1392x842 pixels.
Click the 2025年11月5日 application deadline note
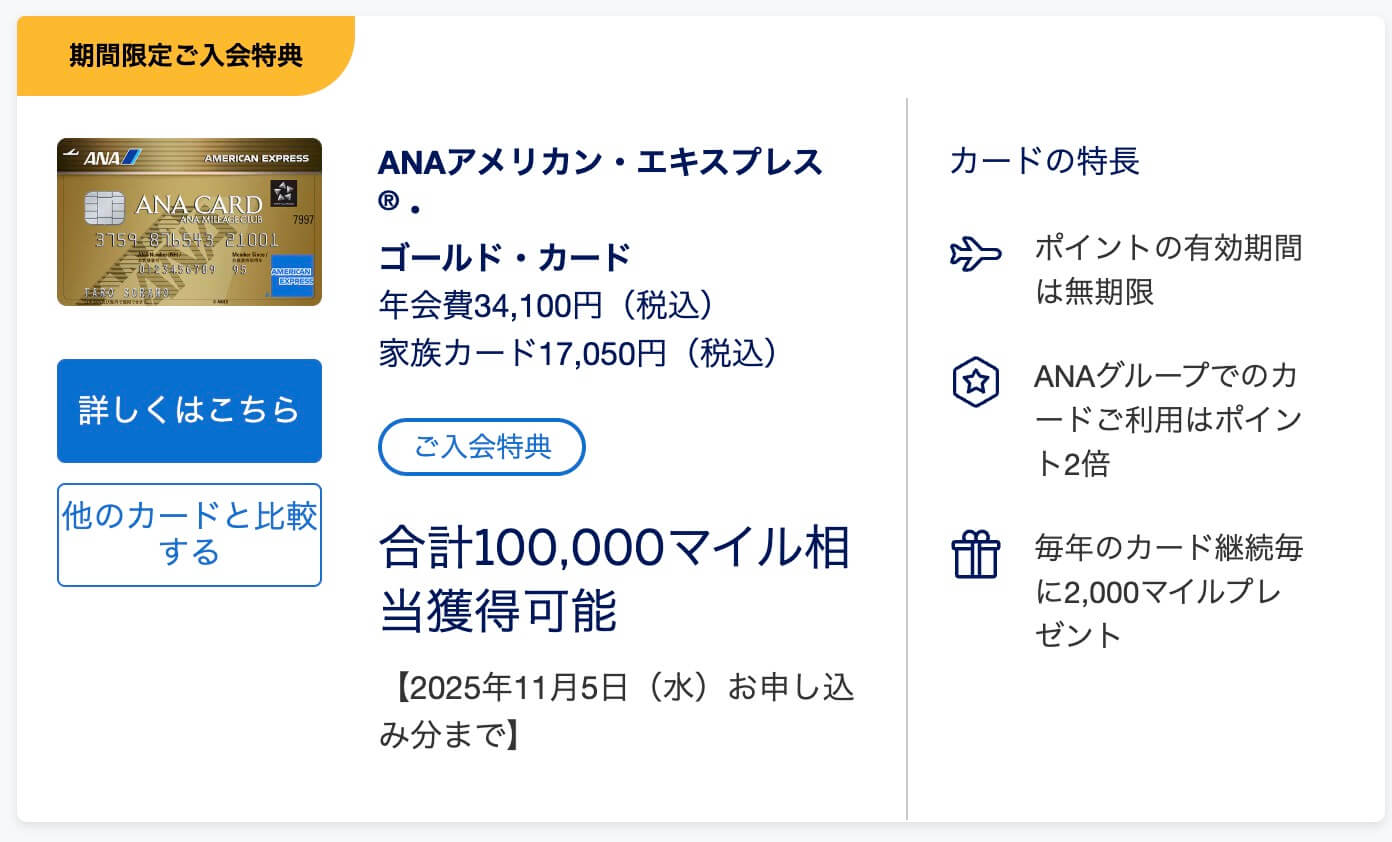[617, 711]
